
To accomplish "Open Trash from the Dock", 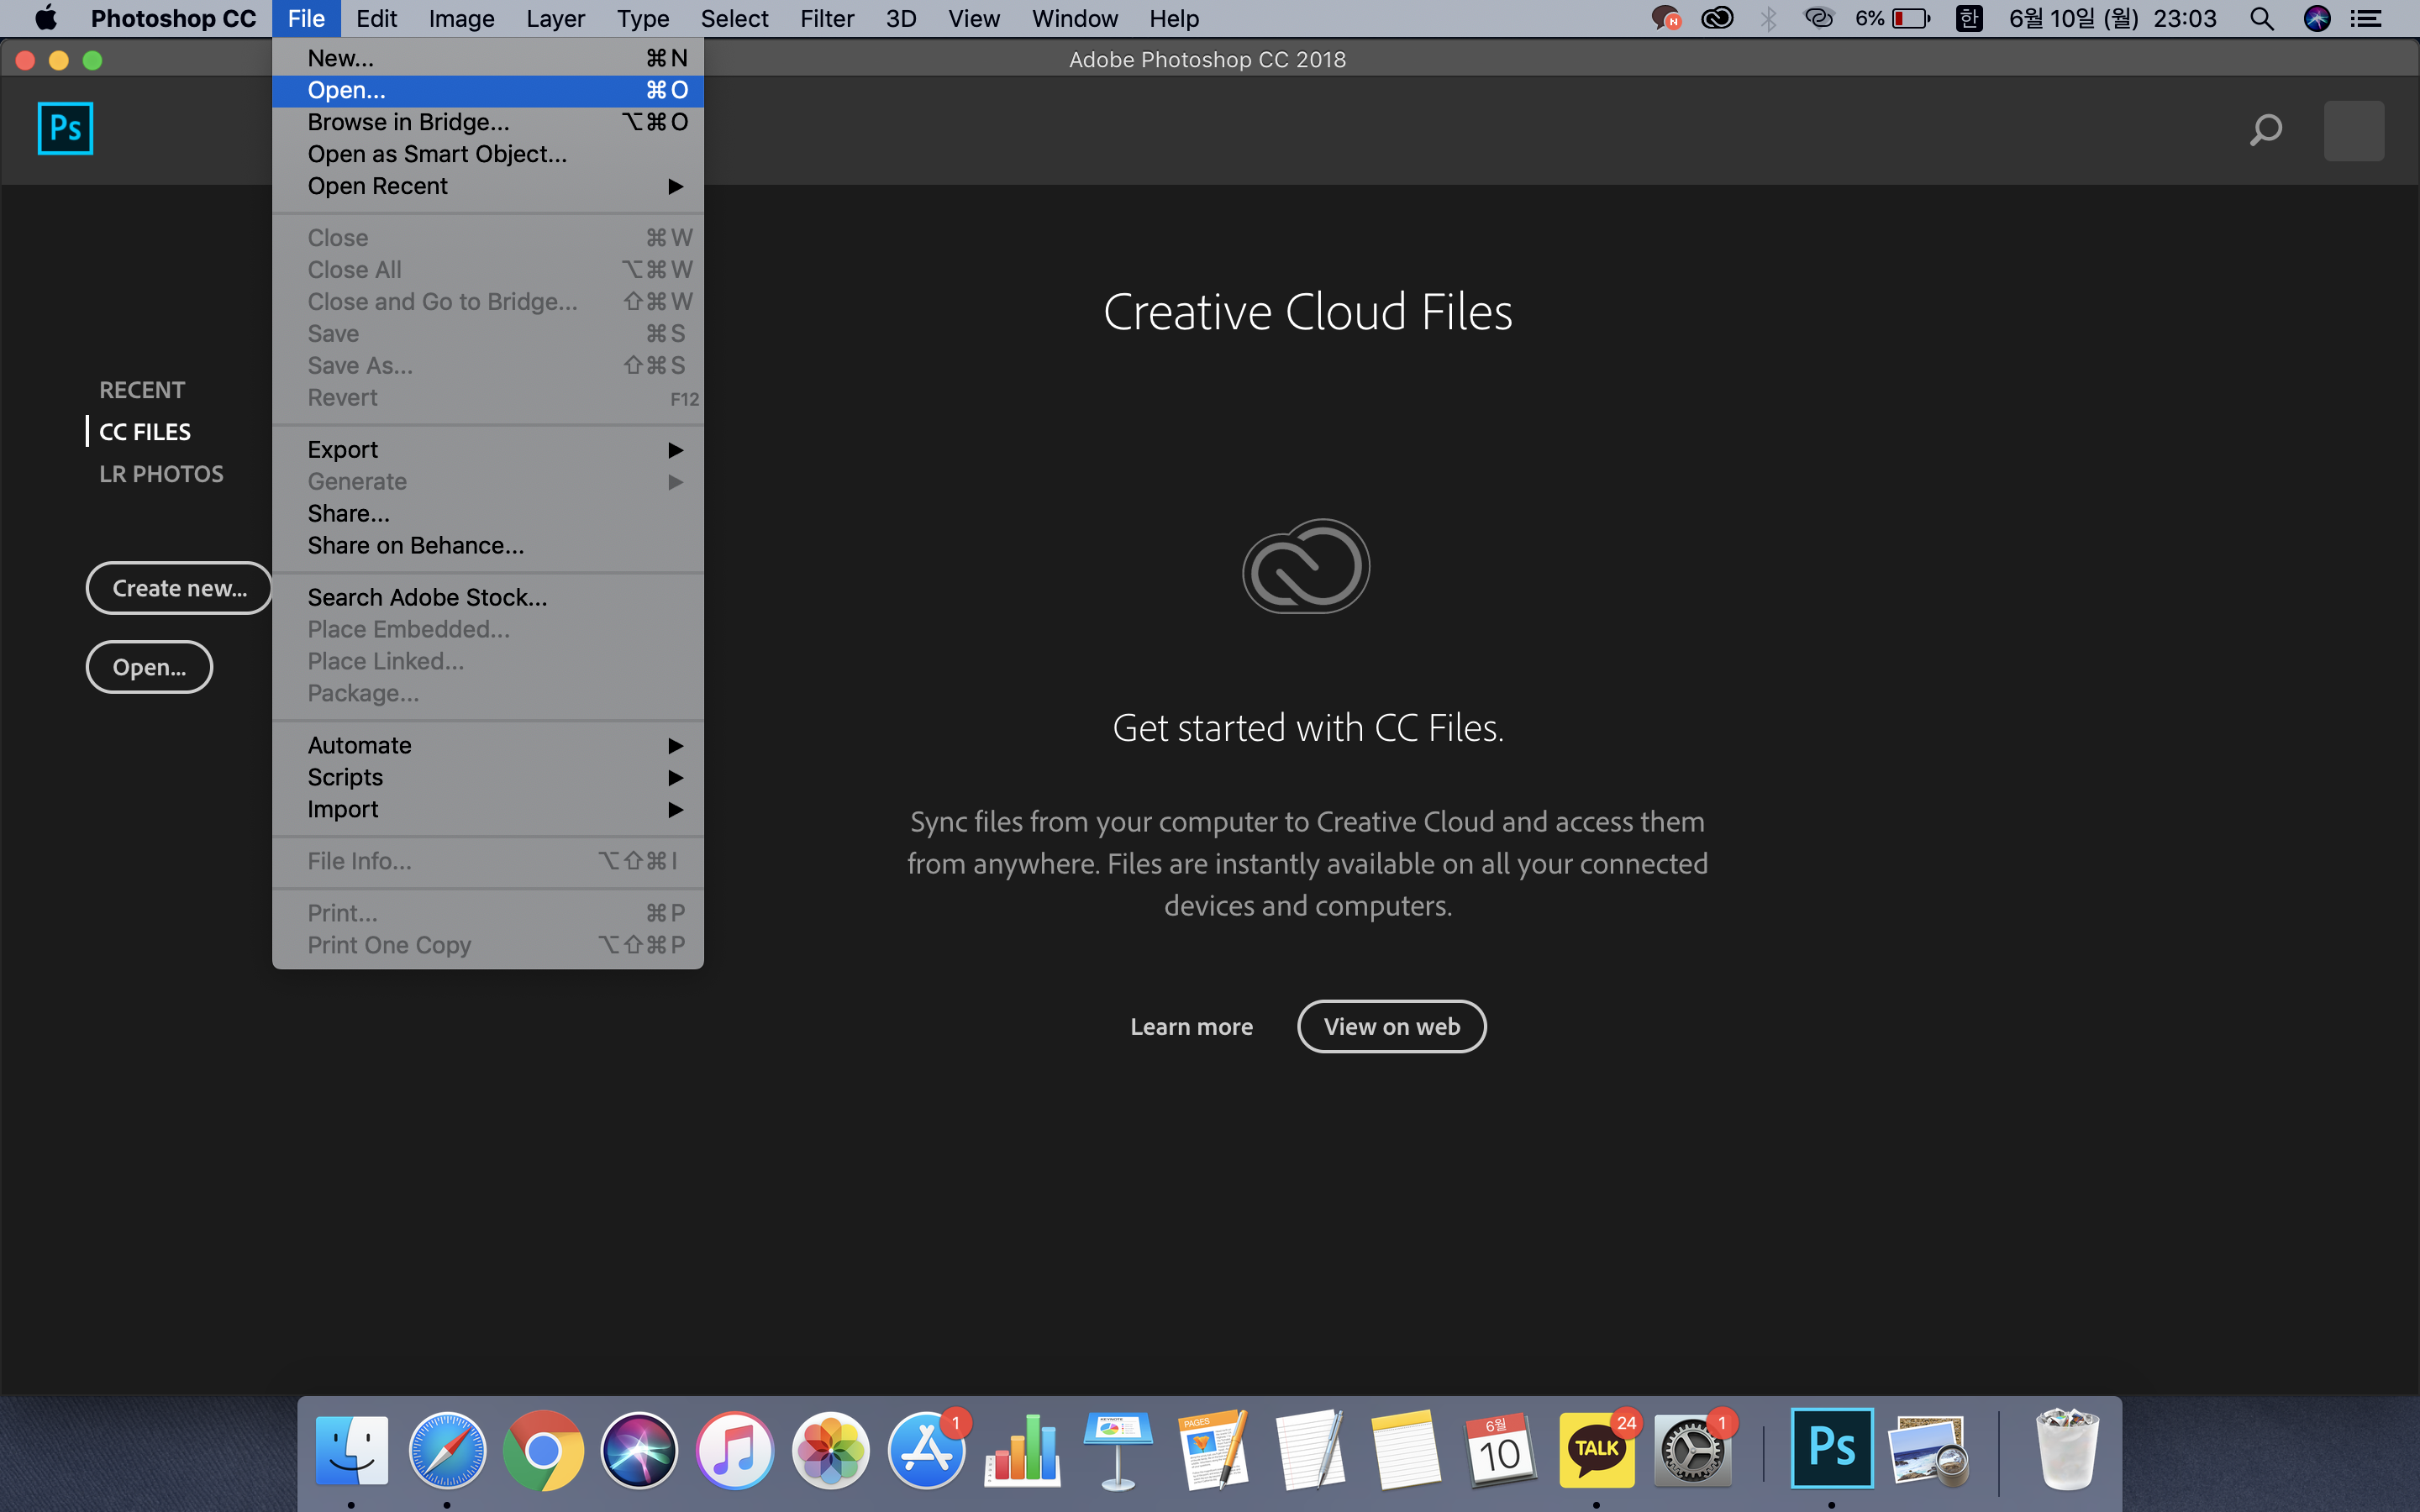I will pos(2067,1449).
